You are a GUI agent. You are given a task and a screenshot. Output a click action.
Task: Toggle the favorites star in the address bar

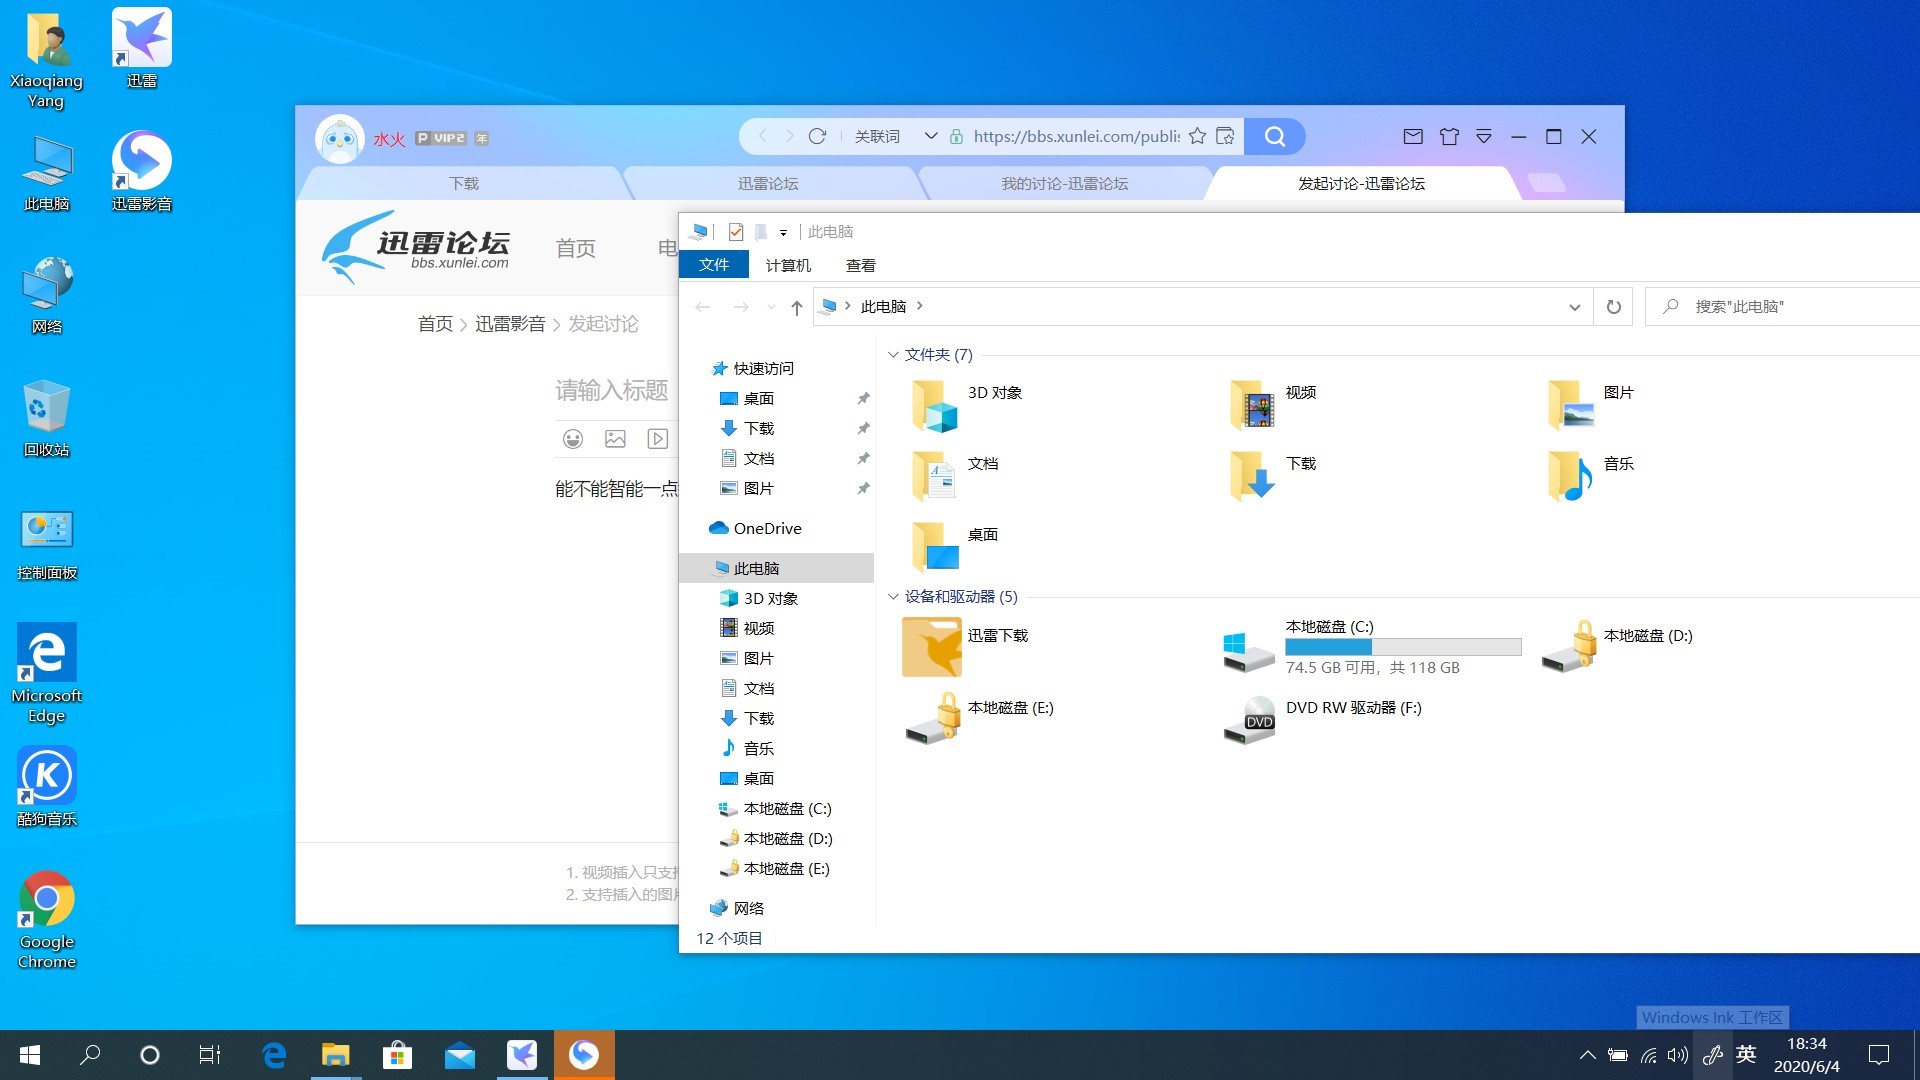(1197, 136)
